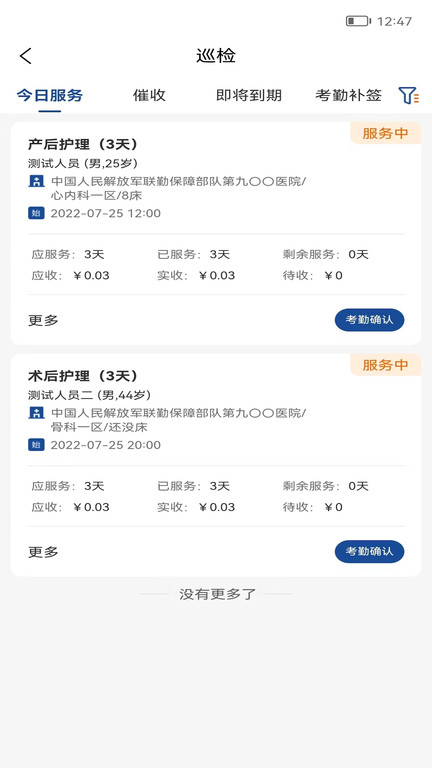Switch to the 催收 tab

click(x=149, y=95)
